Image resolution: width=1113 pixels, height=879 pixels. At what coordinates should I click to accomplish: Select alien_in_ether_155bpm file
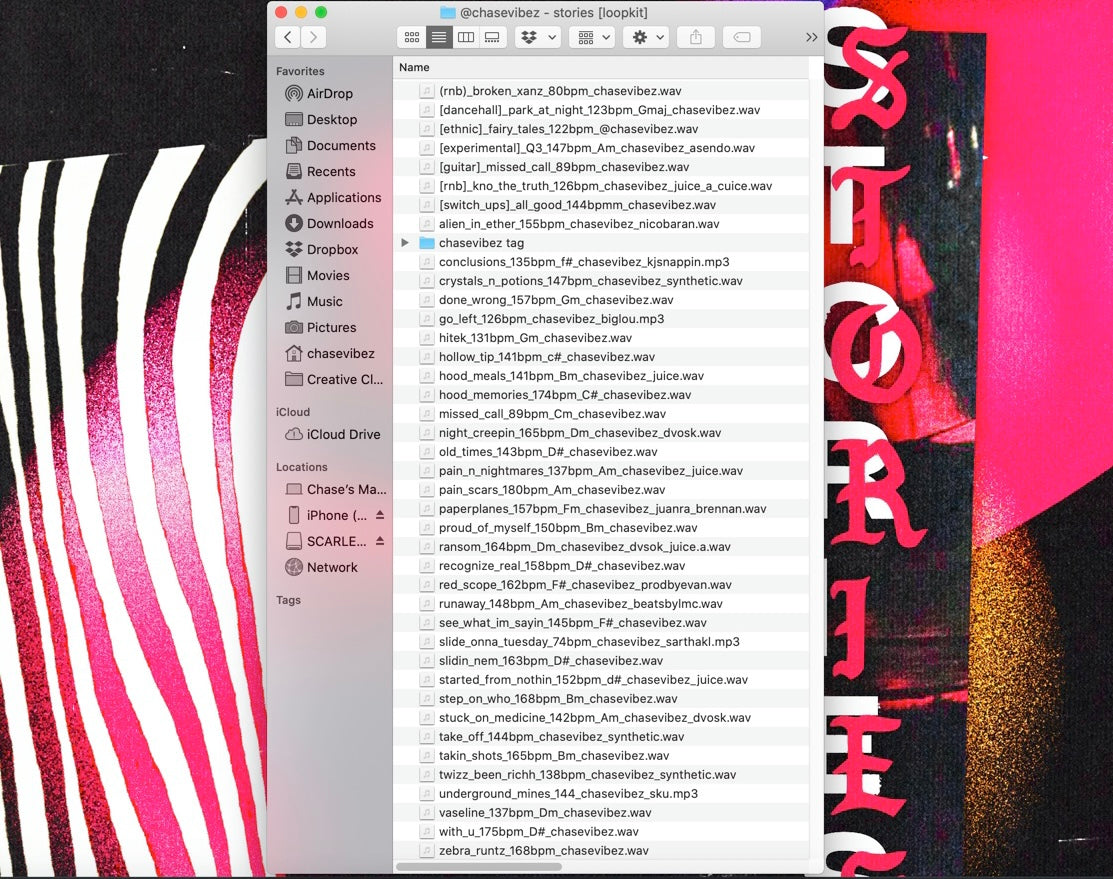pos(601,224)
